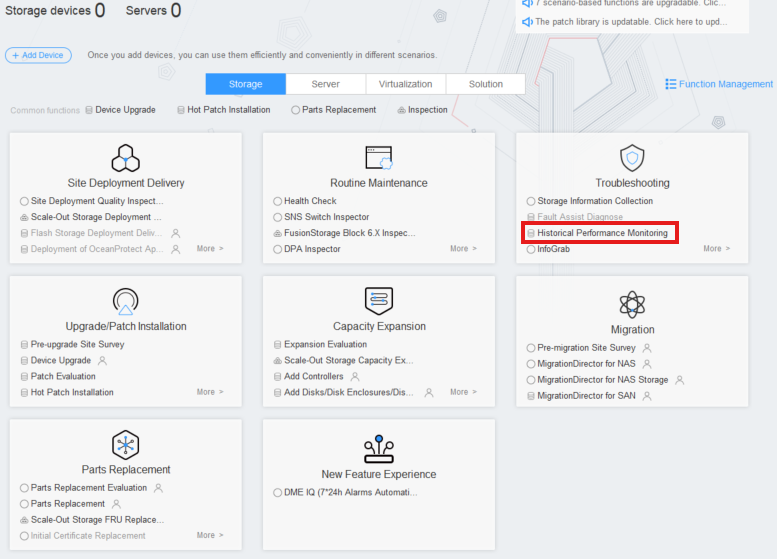This screenshot has width=777, height=559.
Task: Expand More in Troubleshooting card
Action: (717, 248)
